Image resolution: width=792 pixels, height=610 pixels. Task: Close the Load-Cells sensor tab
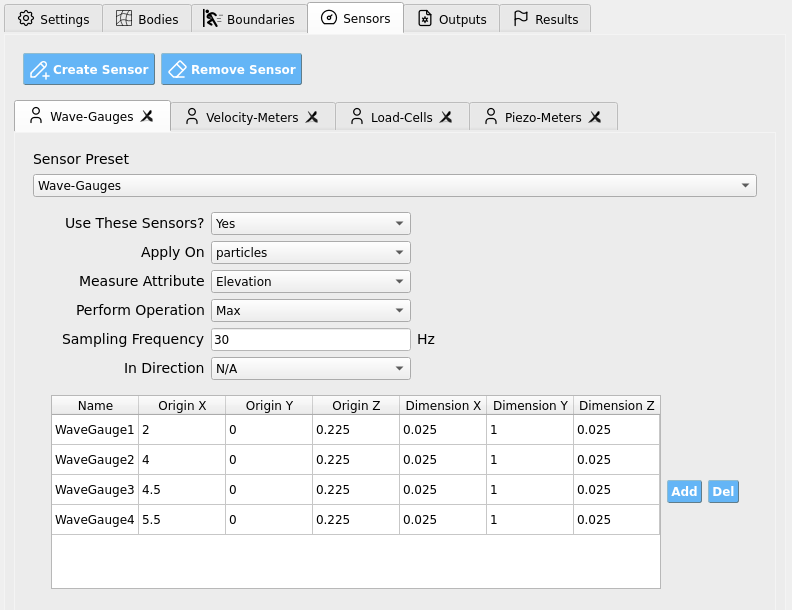coord(446,117)
